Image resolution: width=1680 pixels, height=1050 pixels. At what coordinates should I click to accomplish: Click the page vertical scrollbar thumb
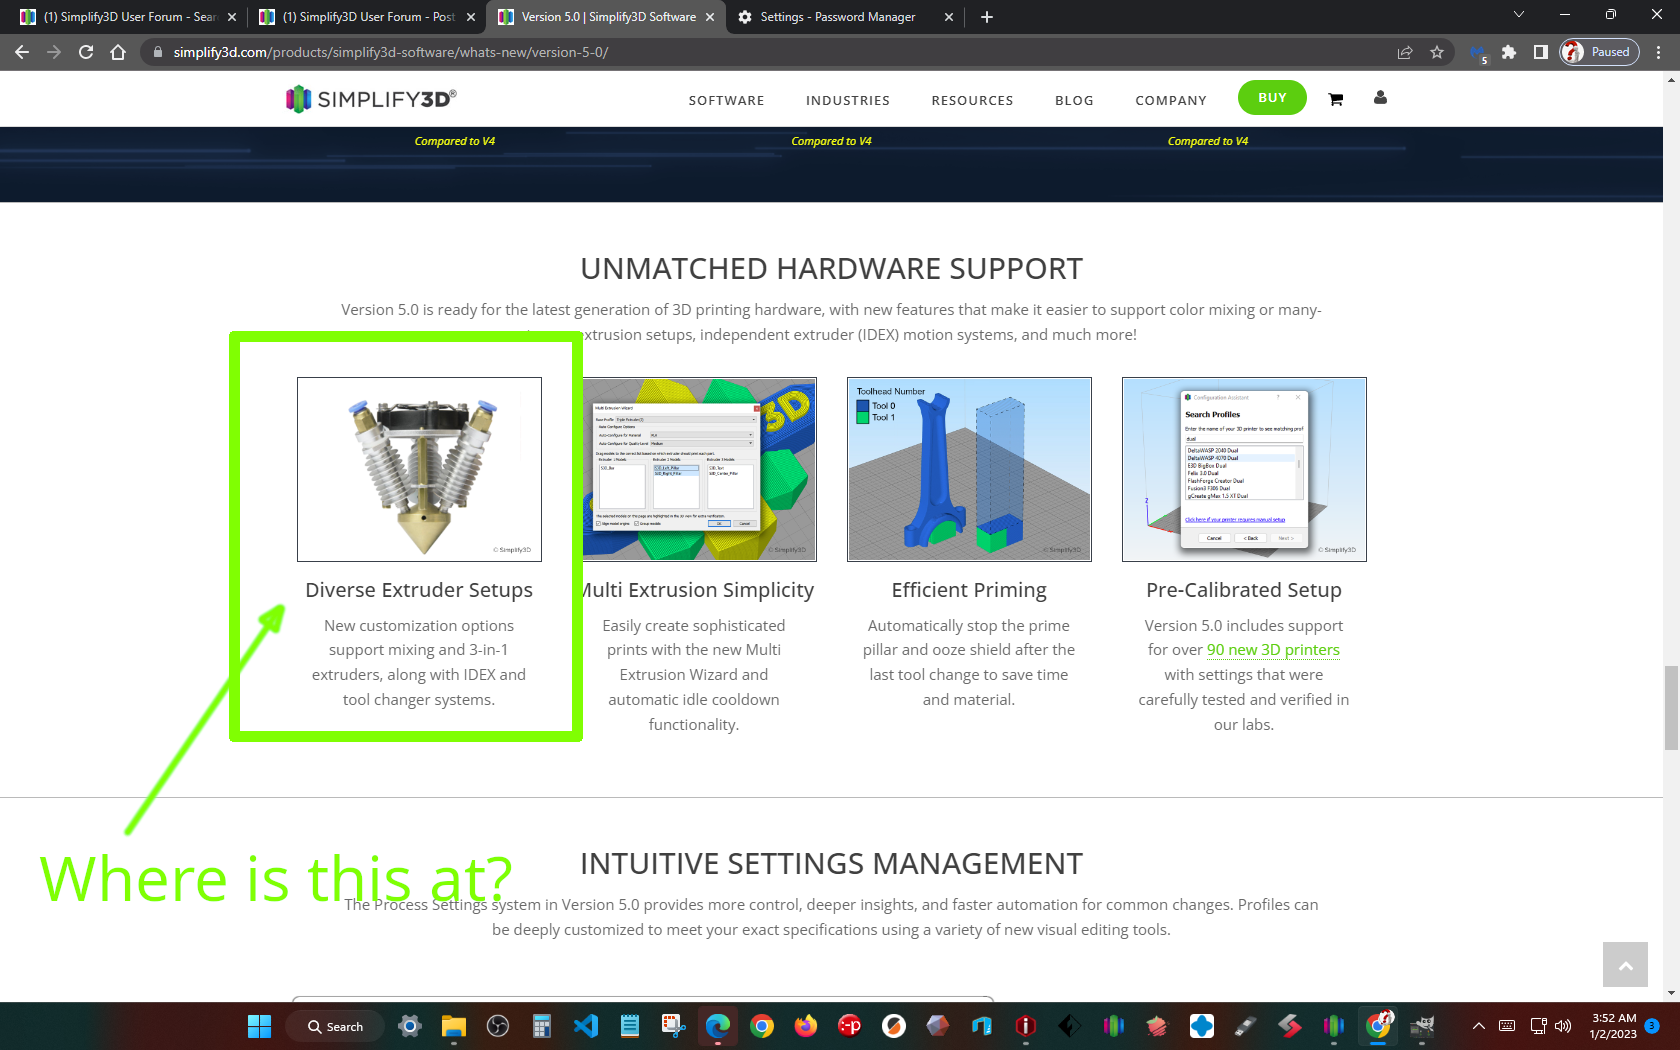coord(1671,707)
